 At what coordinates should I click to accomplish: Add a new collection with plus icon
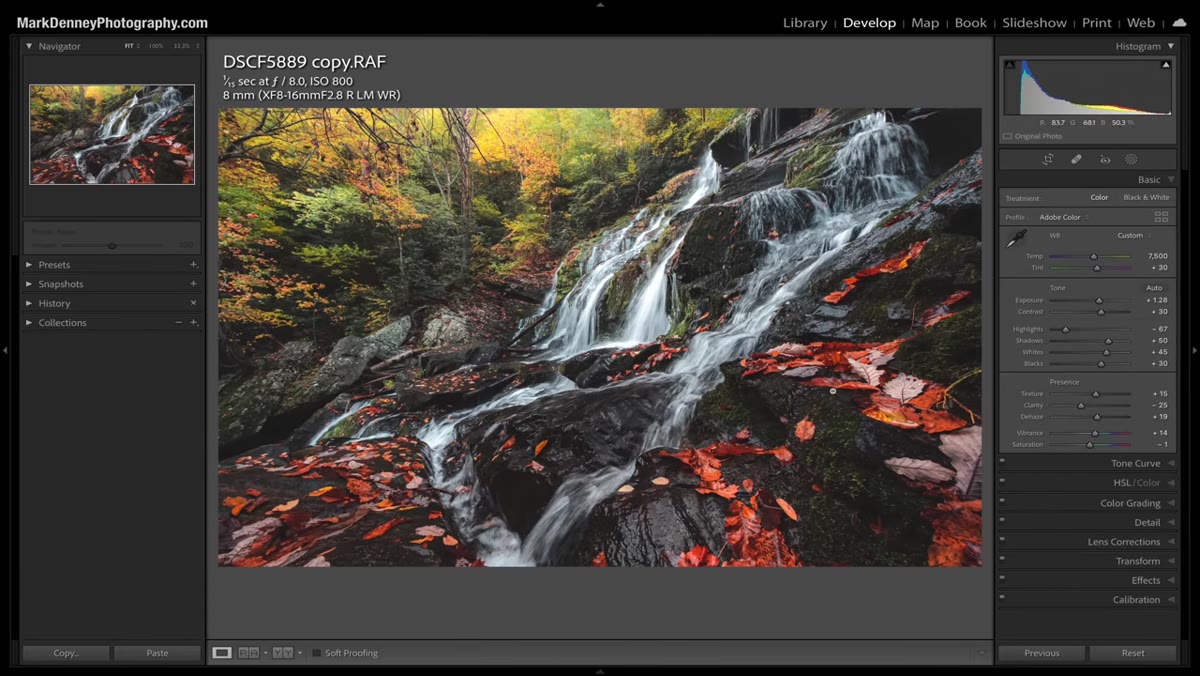pos(193,322)
